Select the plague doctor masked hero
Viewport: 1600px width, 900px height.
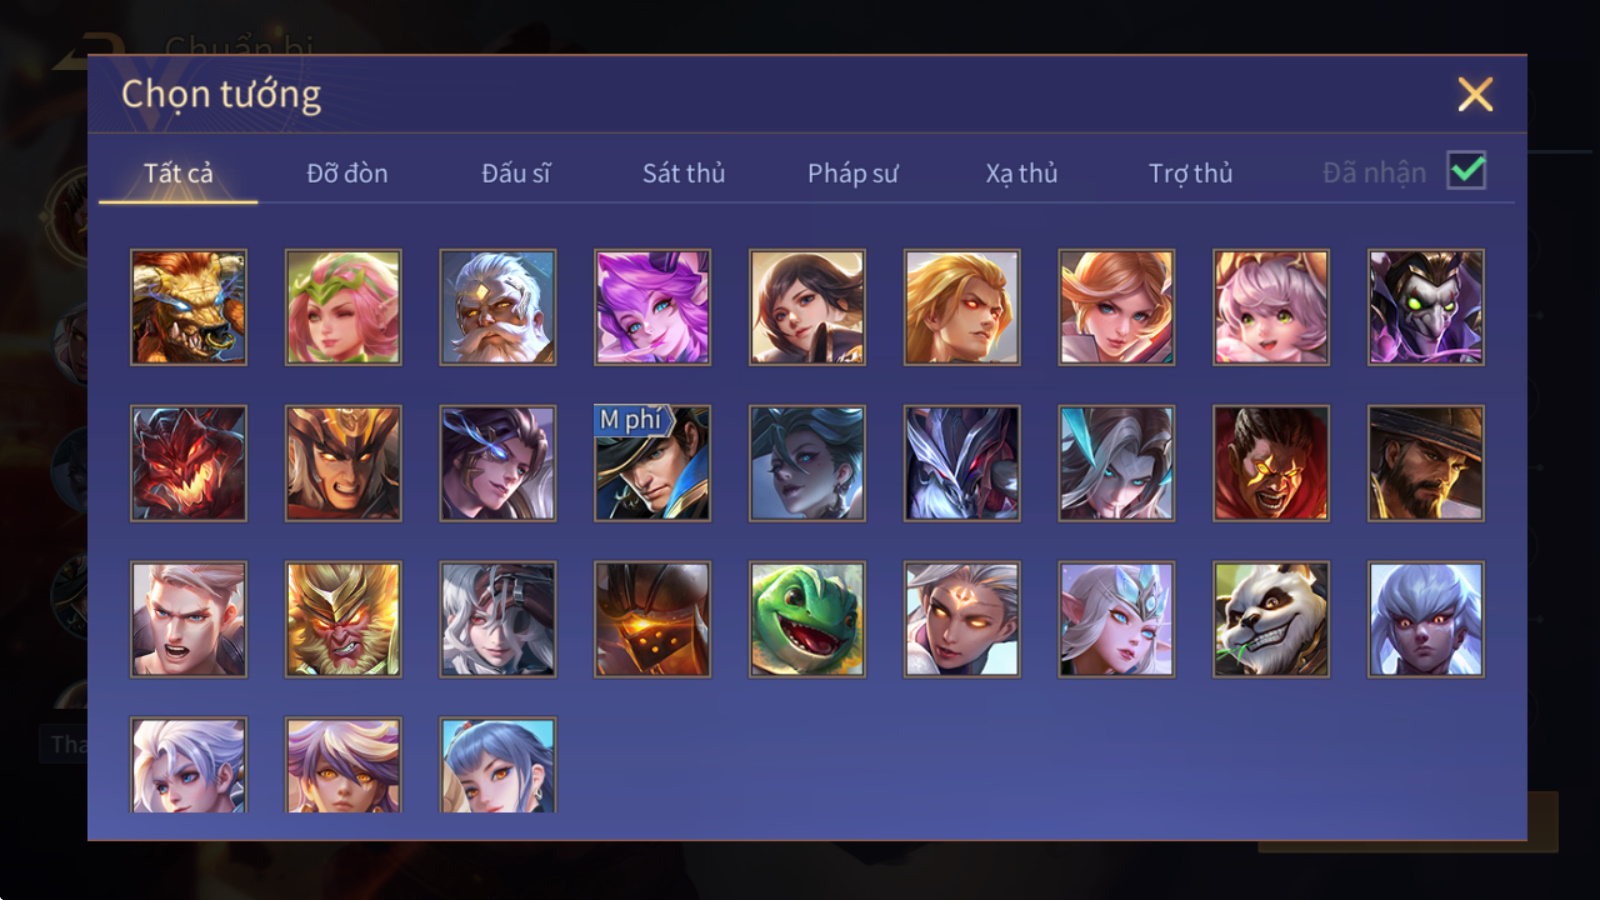1426,307
